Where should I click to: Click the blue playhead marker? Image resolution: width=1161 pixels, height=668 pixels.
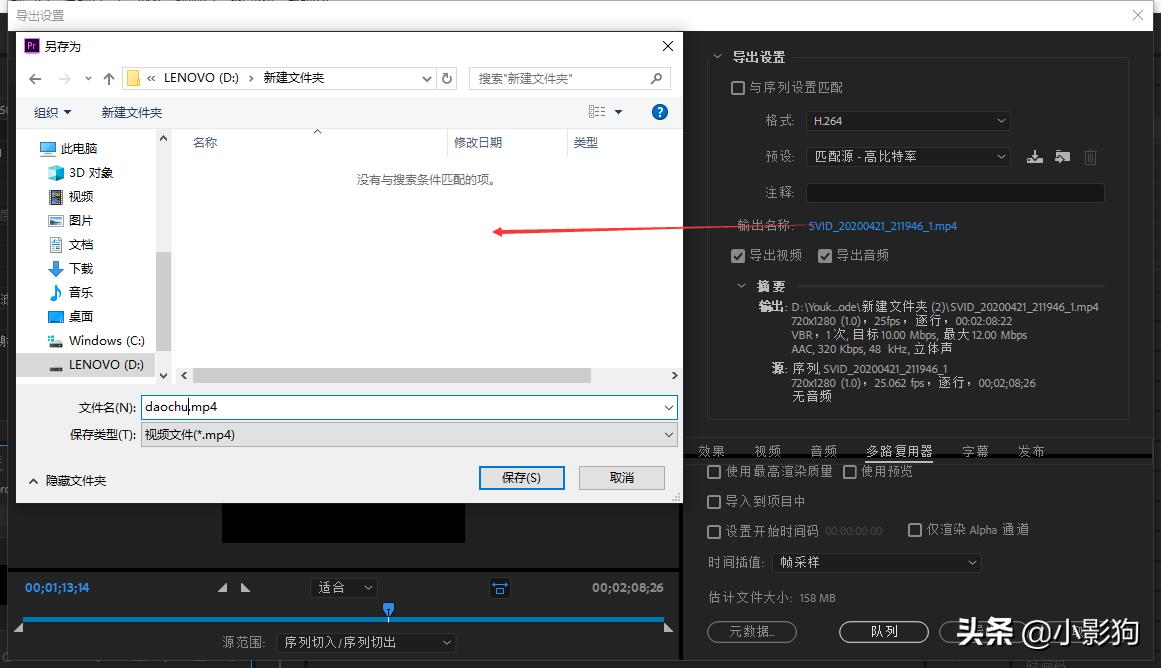(x=388, y=609)
